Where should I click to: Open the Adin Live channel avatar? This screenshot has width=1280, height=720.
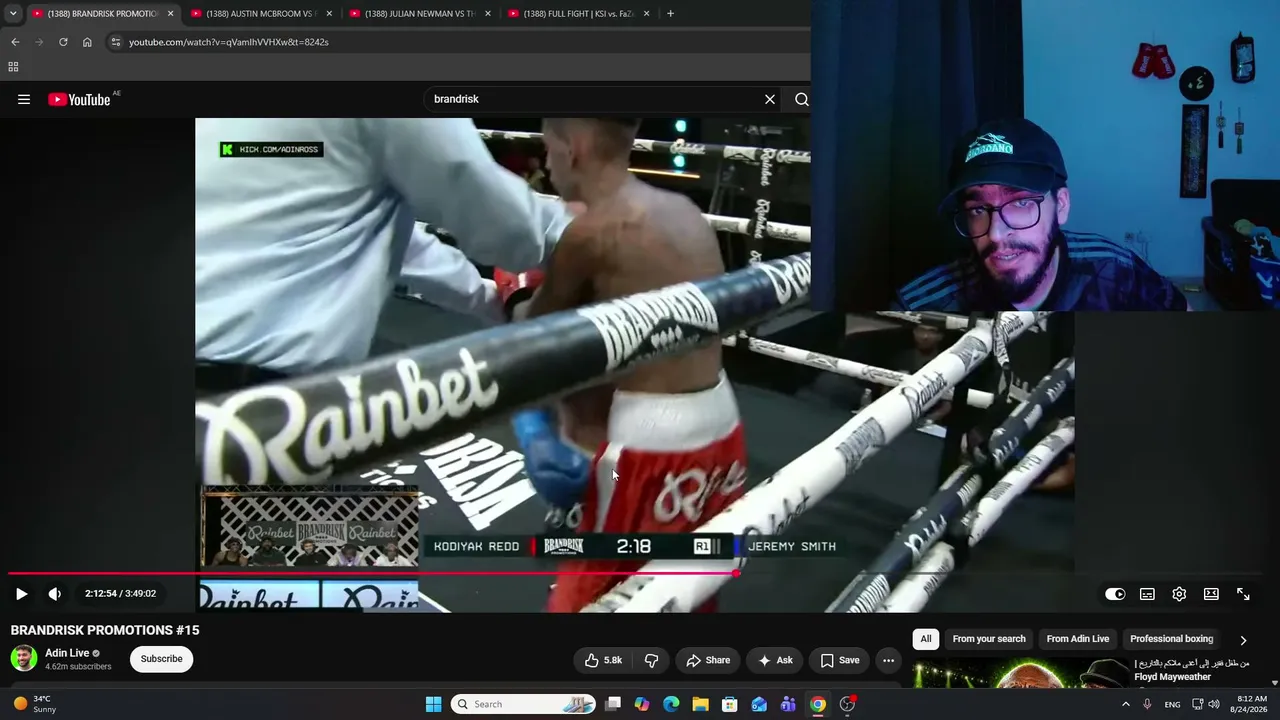click(24, 658)
